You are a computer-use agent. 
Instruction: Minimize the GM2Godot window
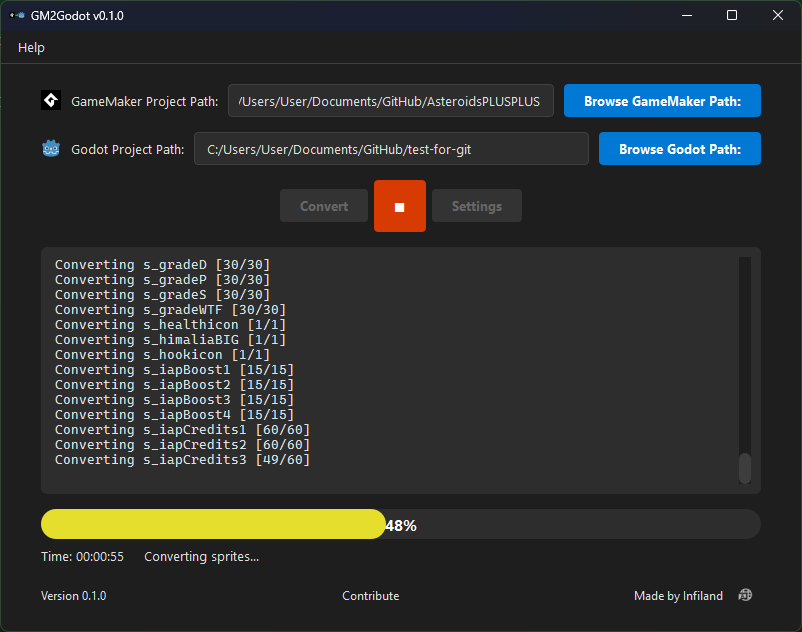coord(687,15)
